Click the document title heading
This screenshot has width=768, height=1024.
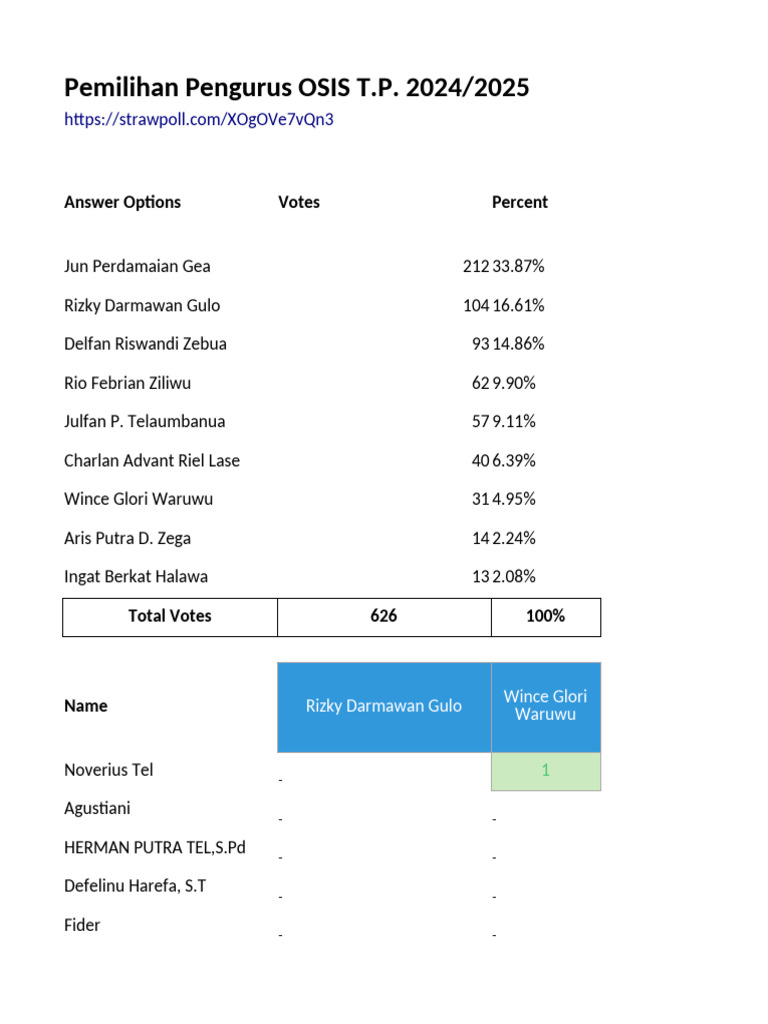point(296,88)
